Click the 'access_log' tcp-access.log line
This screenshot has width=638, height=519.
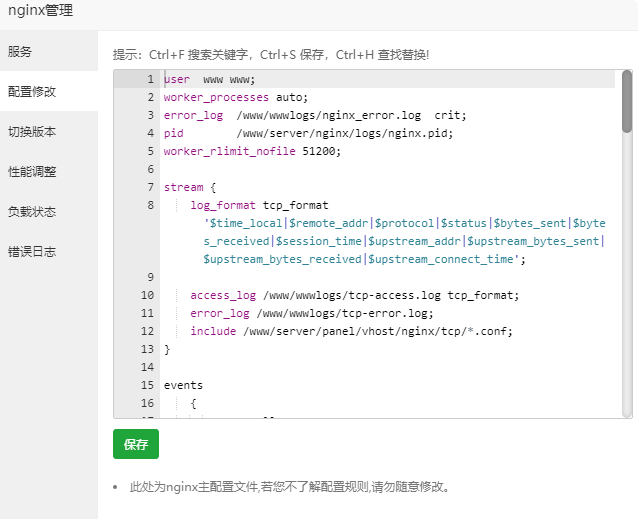354,295
